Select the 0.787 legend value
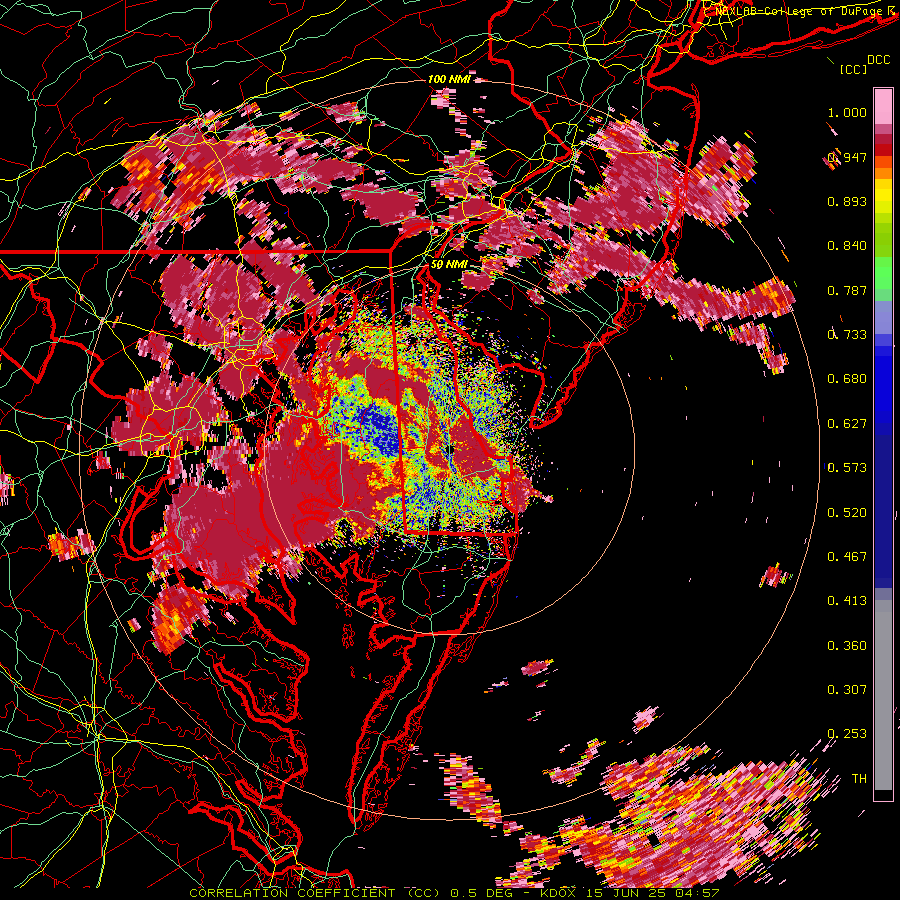This screenshot has width=900, height=900. pyautogui.click(x=847, y=290)
